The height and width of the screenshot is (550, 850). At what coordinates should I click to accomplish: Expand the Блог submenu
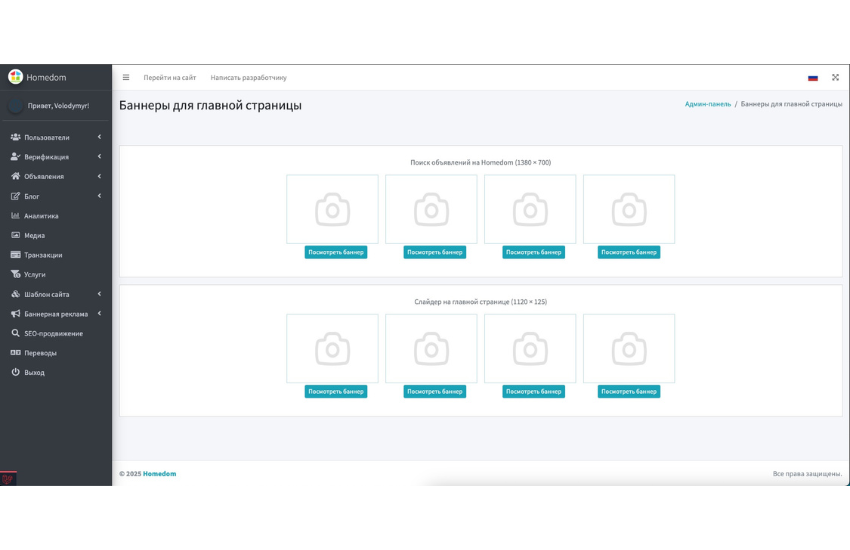coord(99,196)
